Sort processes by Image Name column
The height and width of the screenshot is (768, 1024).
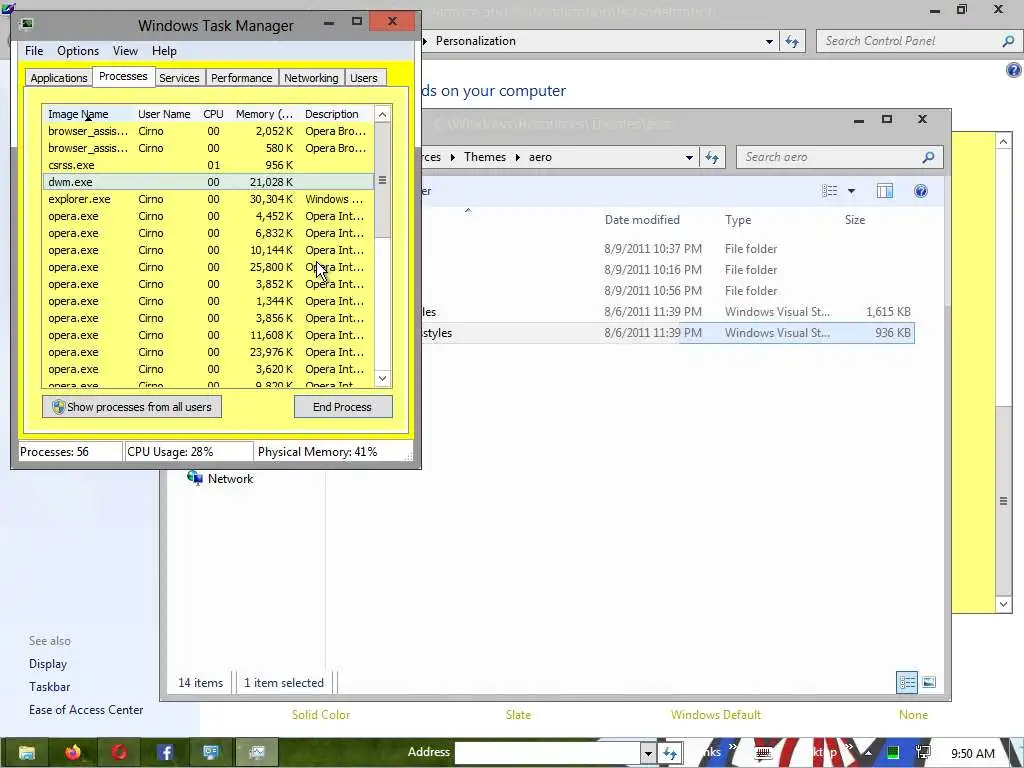pyautogui.click(x=89, y=114)
